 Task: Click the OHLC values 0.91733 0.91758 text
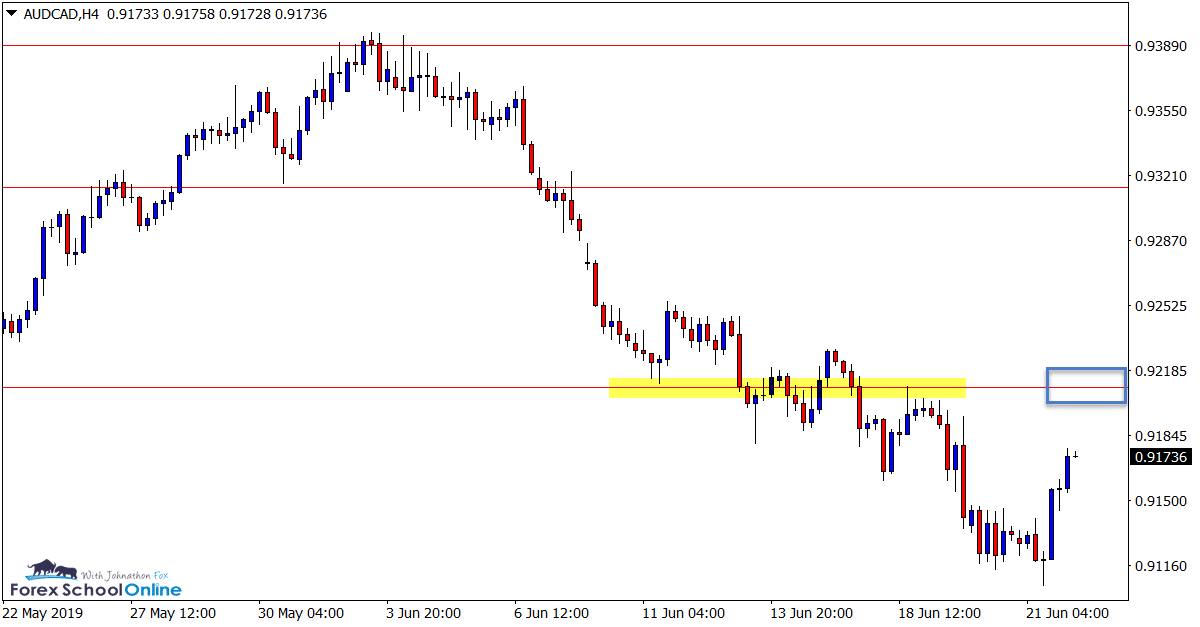(160, 15)
